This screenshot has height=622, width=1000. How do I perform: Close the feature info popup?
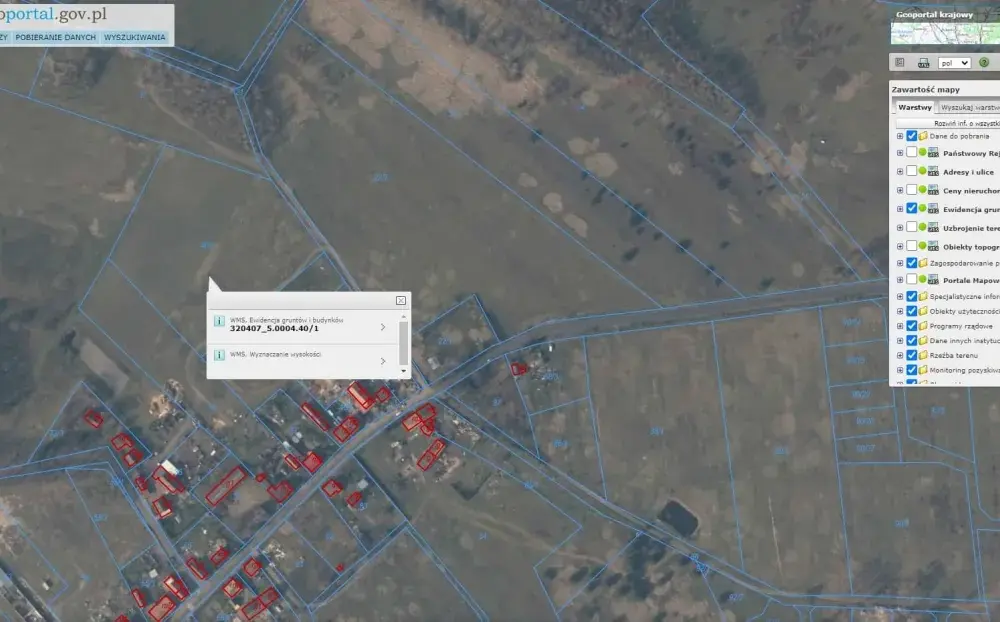[x=401, y=300]
